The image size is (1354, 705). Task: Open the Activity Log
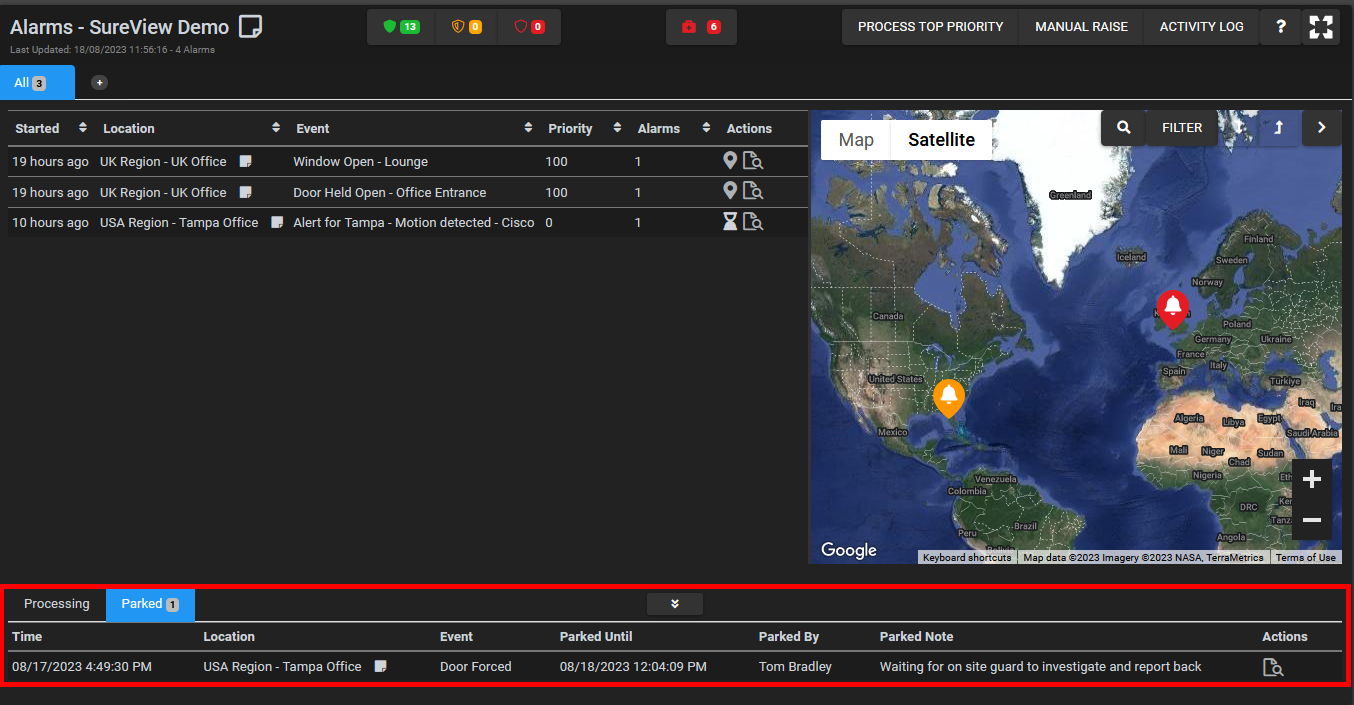[x=1201, y=27]
